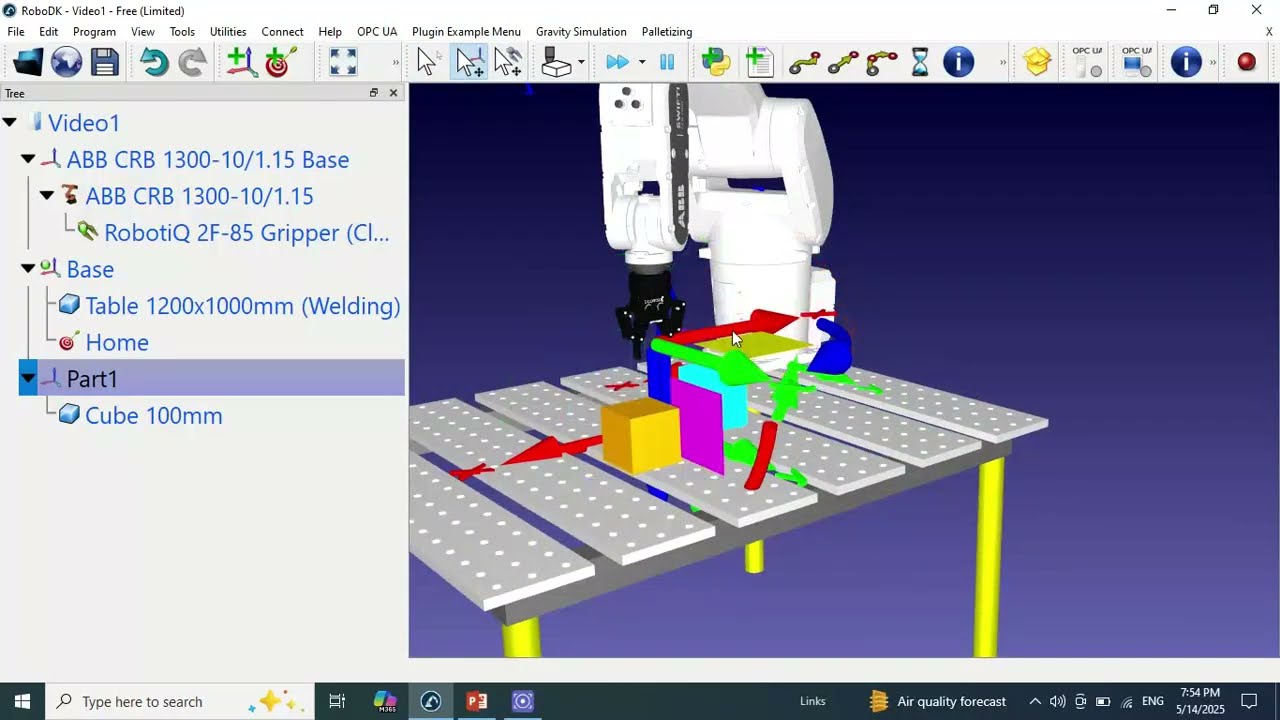The image size is (1280, 720).
Task: Add a linear move instruction
Action: pyautogui.click(x=843, y=63)
